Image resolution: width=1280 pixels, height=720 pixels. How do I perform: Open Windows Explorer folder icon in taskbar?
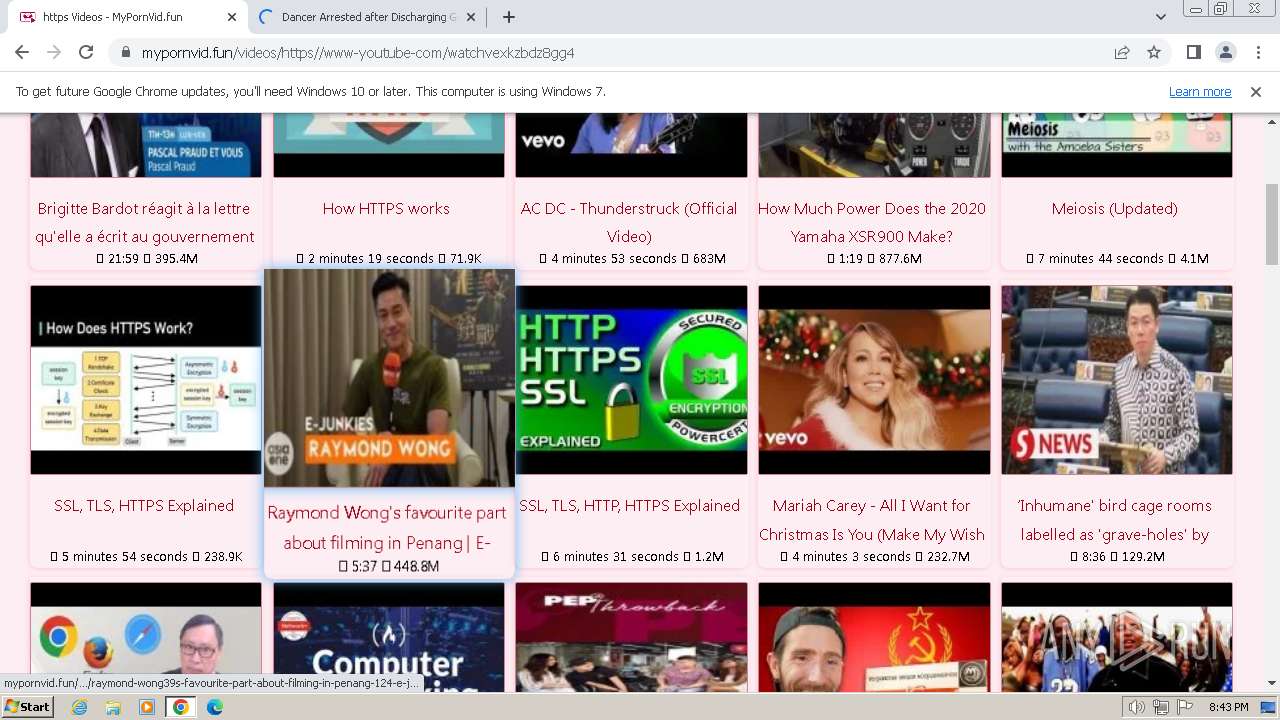click(113, 707)
